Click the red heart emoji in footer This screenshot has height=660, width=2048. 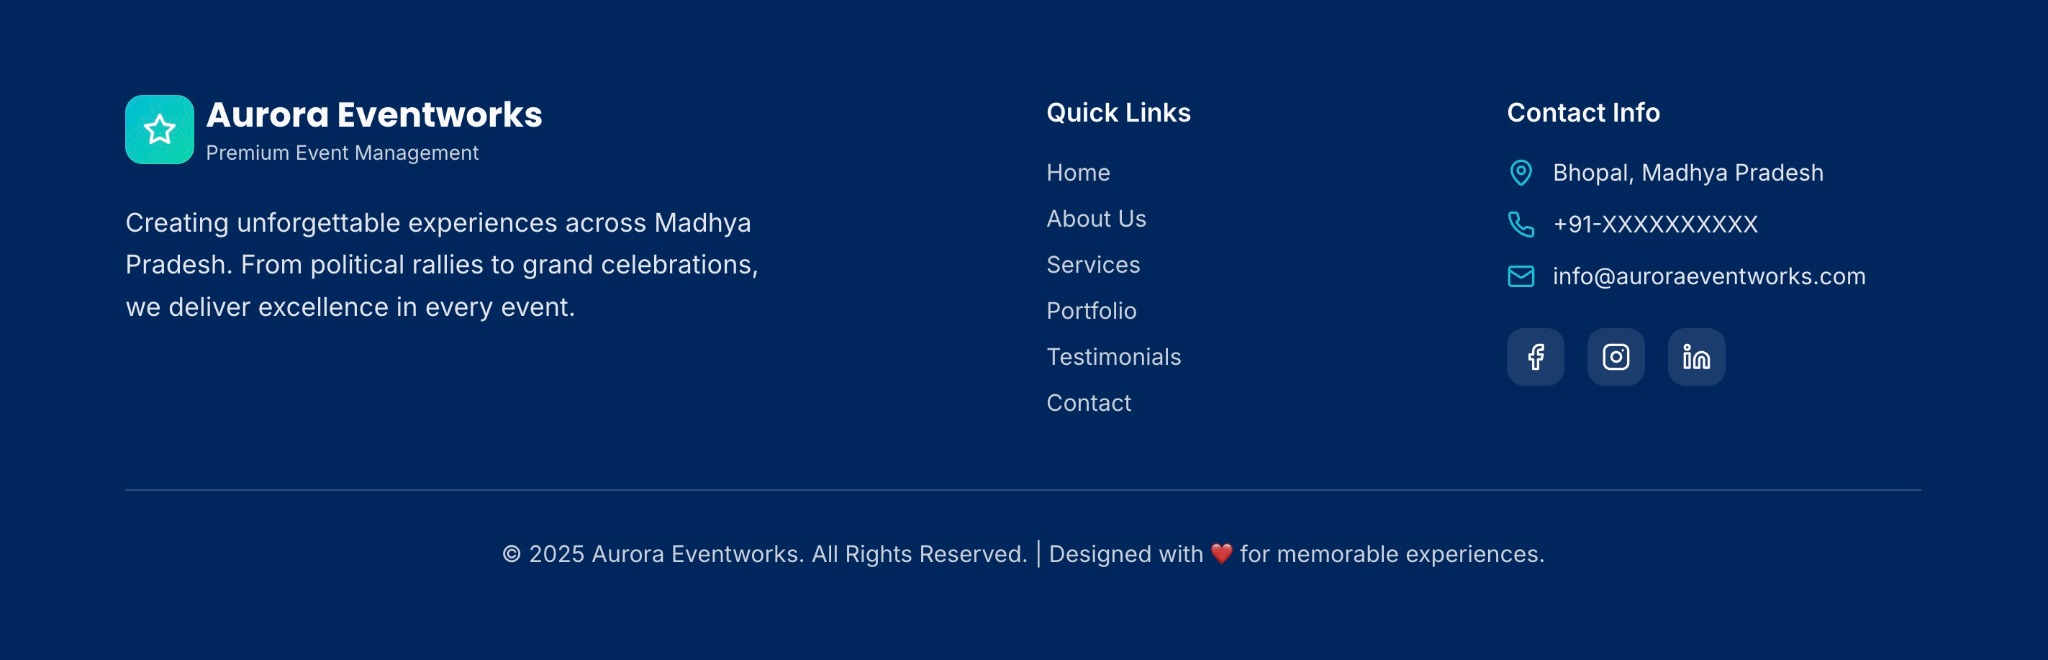tap(1221, 554)
